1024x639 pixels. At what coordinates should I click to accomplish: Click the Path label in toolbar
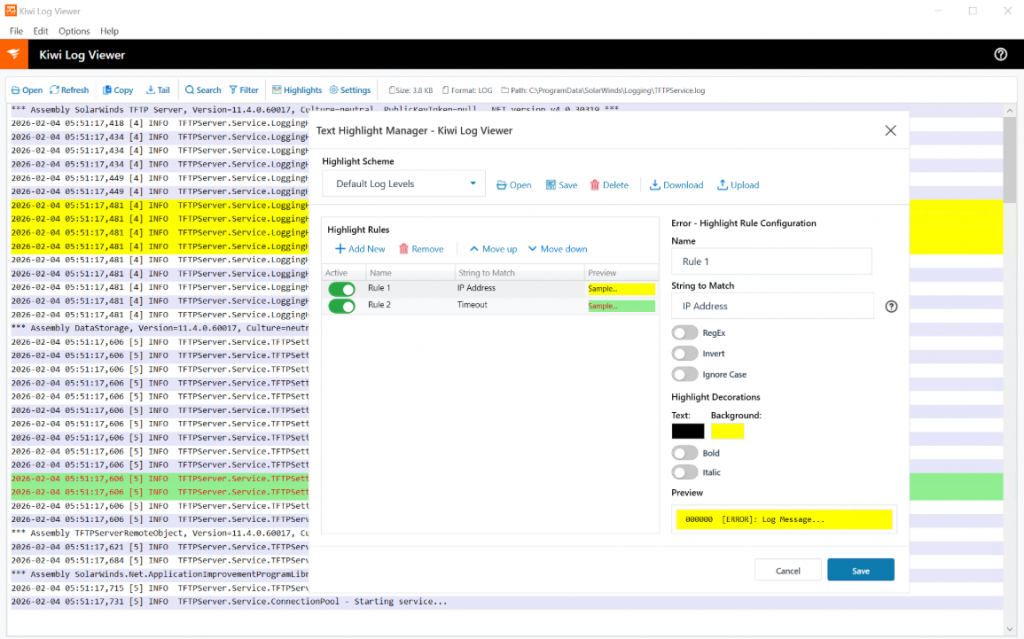coord(603,90)
